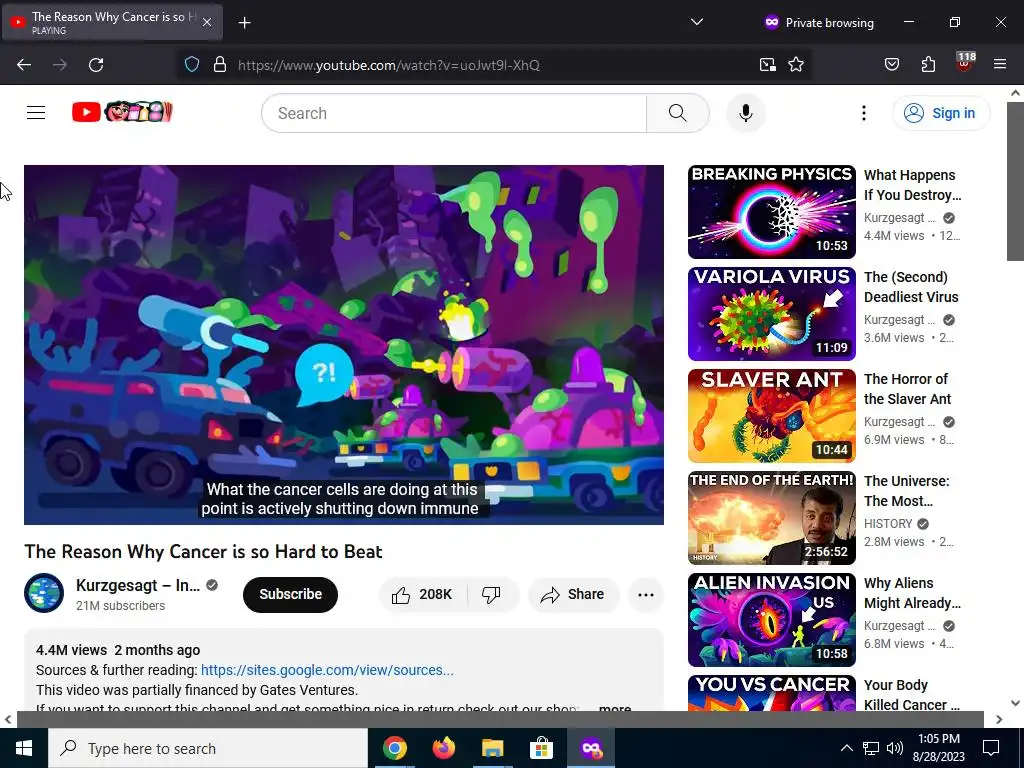Open Windows notification center
Screen dimensions: 1024x768
991,748
